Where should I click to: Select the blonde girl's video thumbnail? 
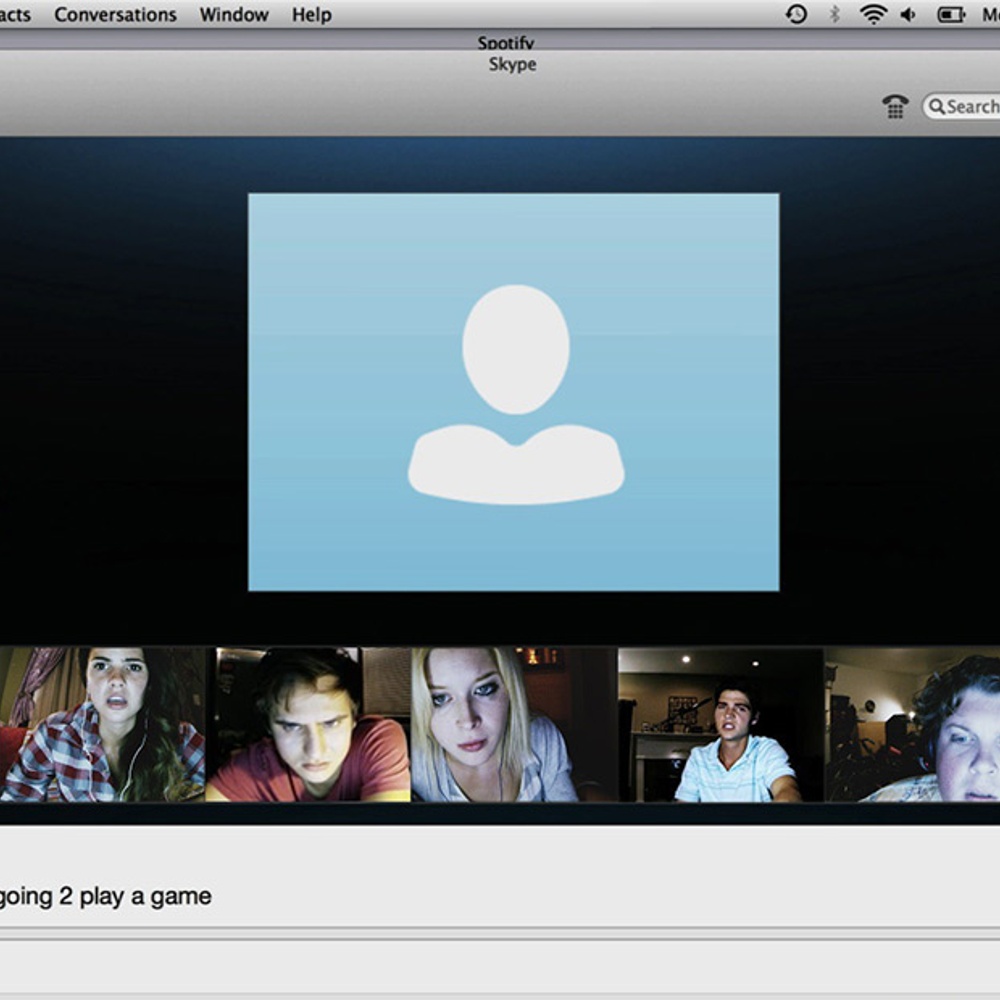(x=514, y=724)
